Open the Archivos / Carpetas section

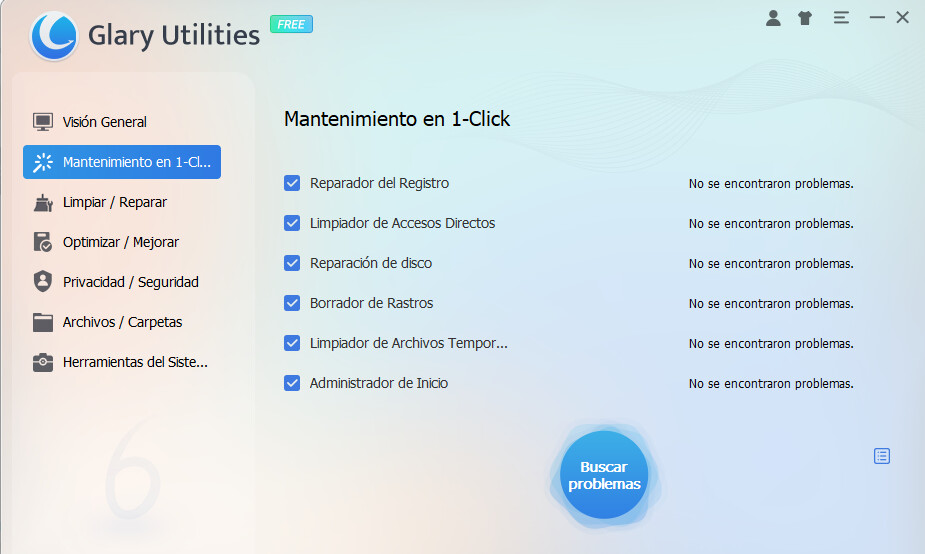121,322
